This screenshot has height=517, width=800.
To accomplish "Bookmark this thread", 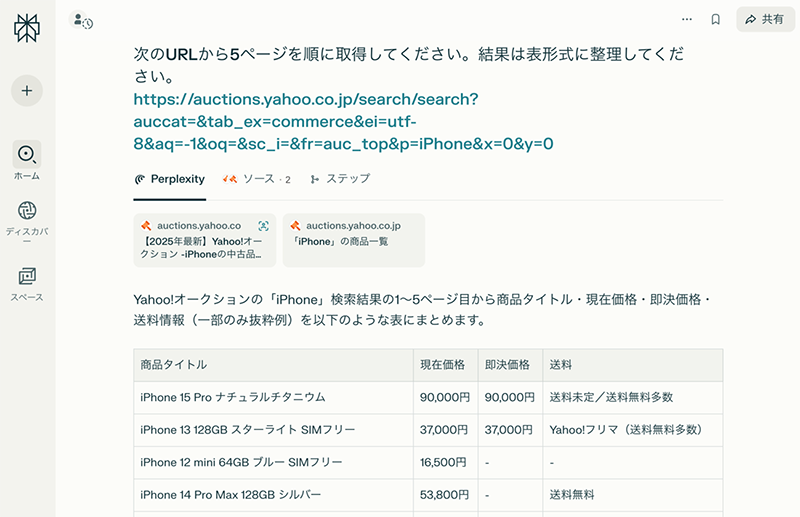I will [715, 19].
